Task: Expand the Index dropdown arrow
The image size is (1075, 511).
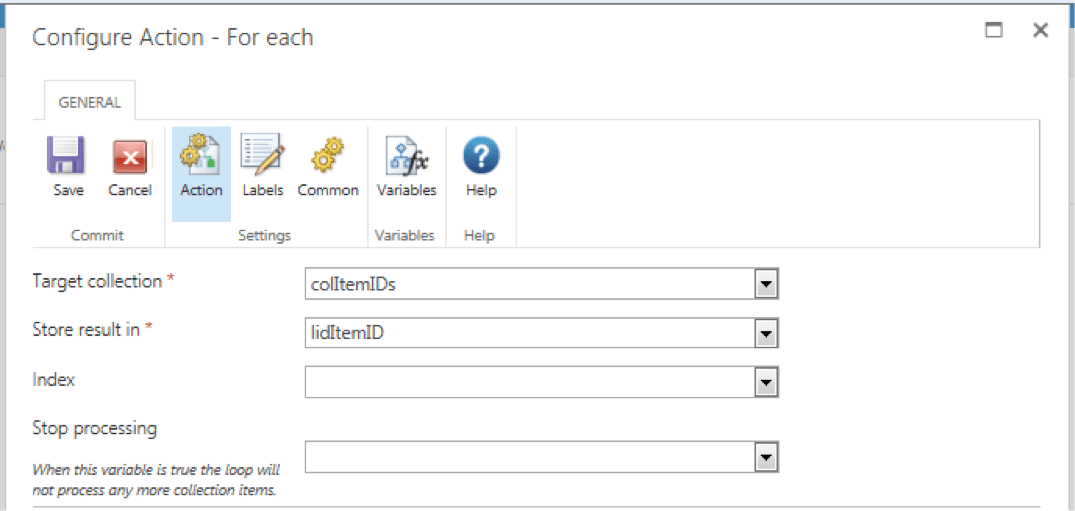Action: 766,382
